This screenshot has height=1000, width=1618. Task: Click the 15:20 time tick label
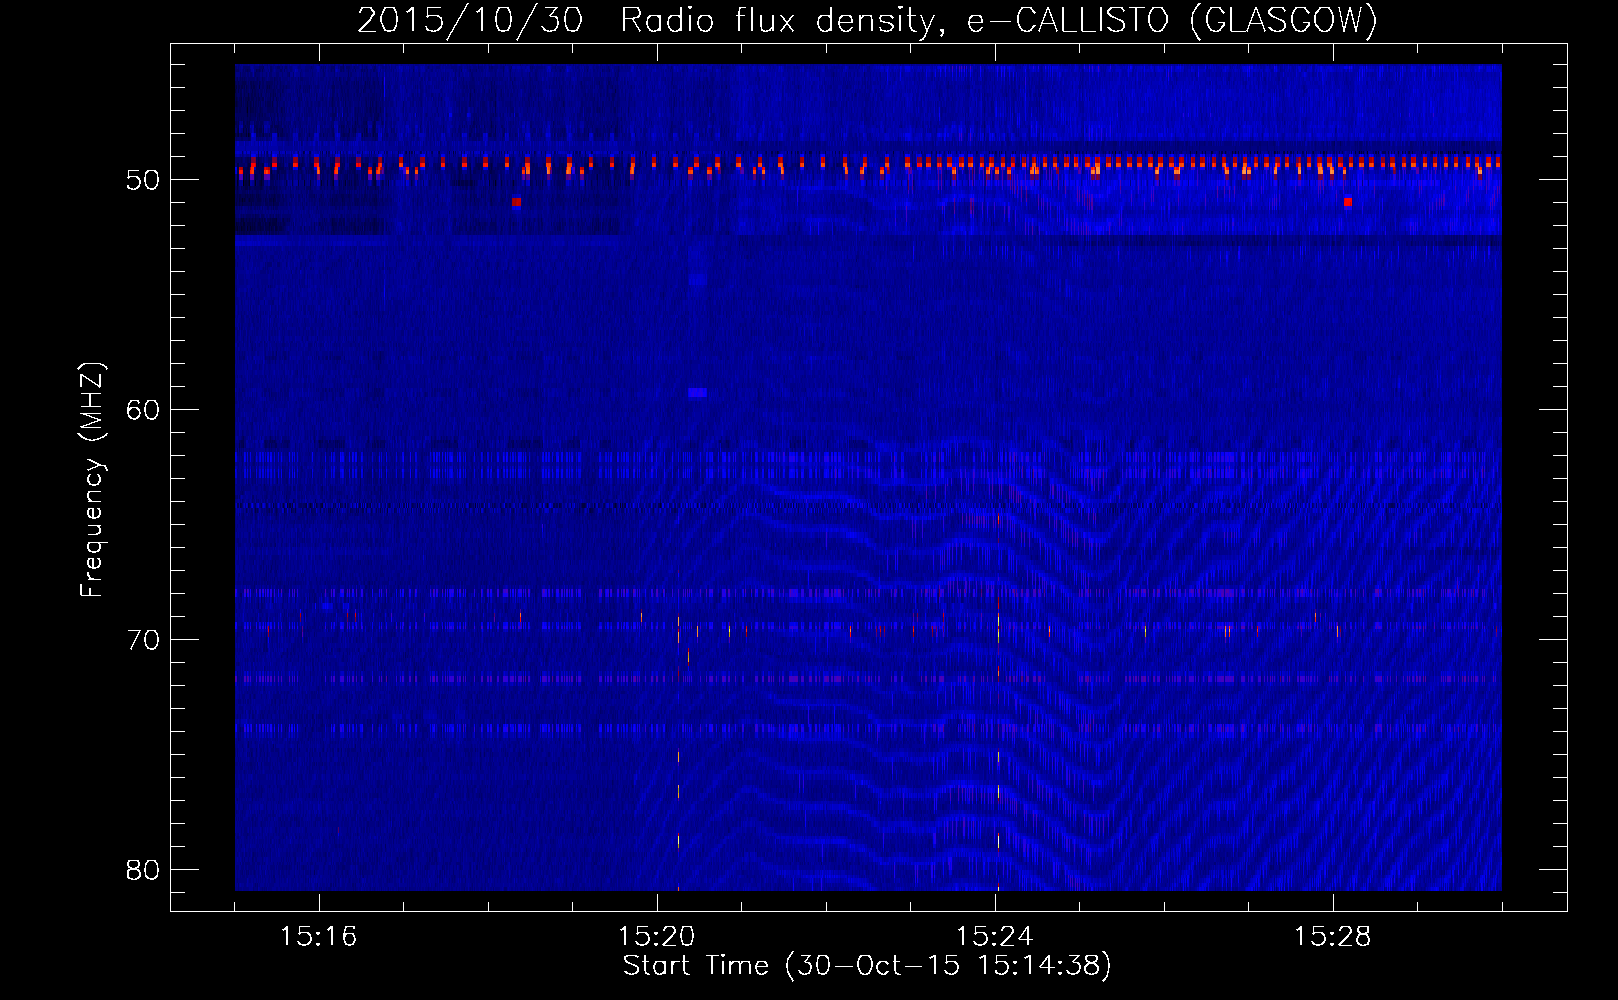tap(656, 937)
